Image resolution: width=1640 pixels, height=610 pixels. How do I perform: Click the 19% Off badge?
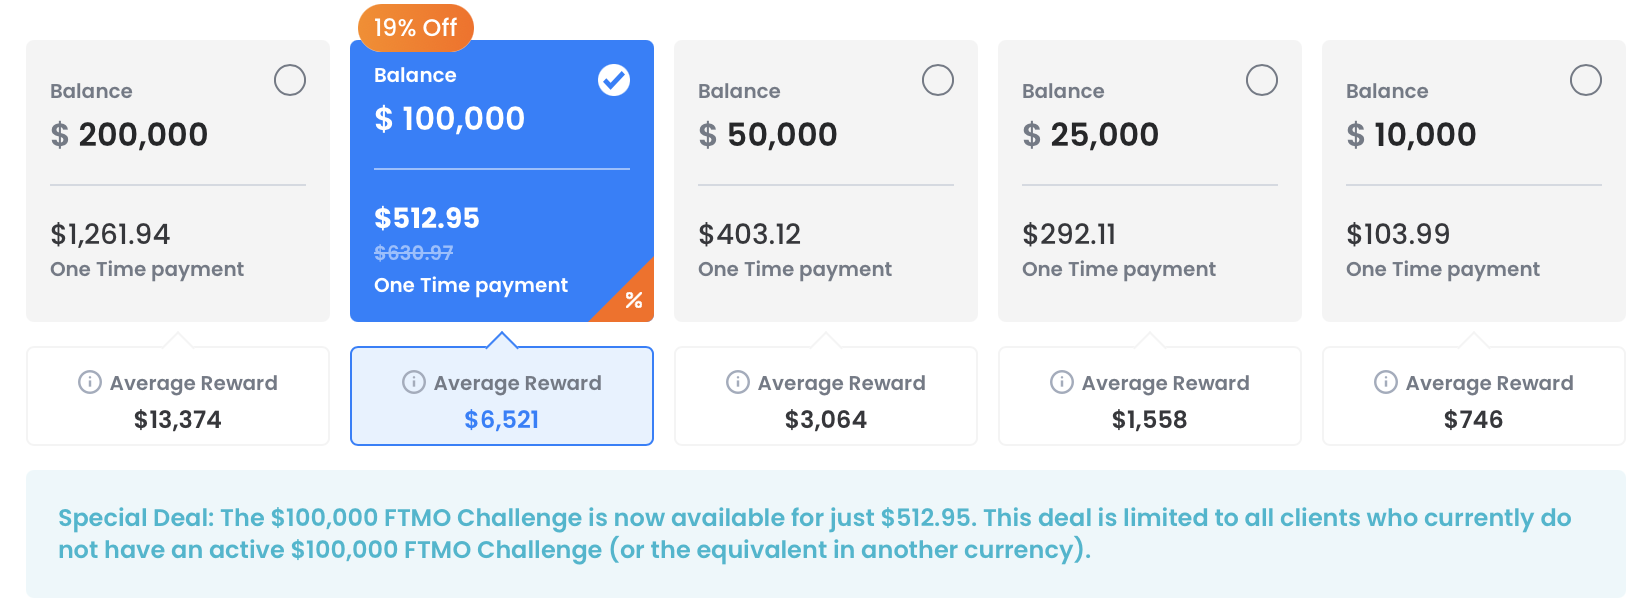pyautogui.click(x=415, y=27)
